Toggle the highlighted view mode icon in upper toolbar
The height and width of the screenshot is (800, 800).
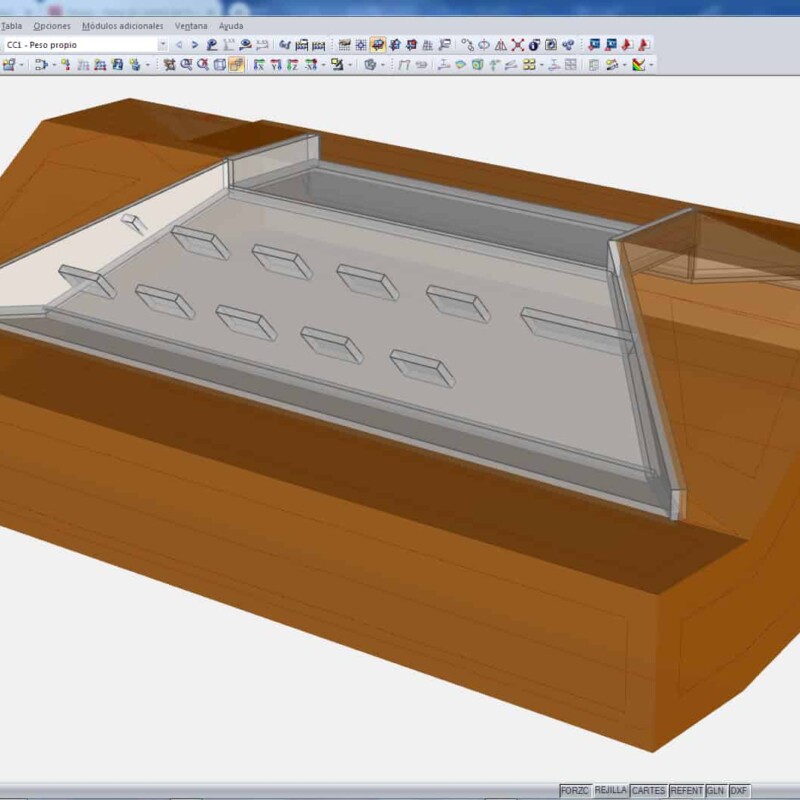pos(378,45)
